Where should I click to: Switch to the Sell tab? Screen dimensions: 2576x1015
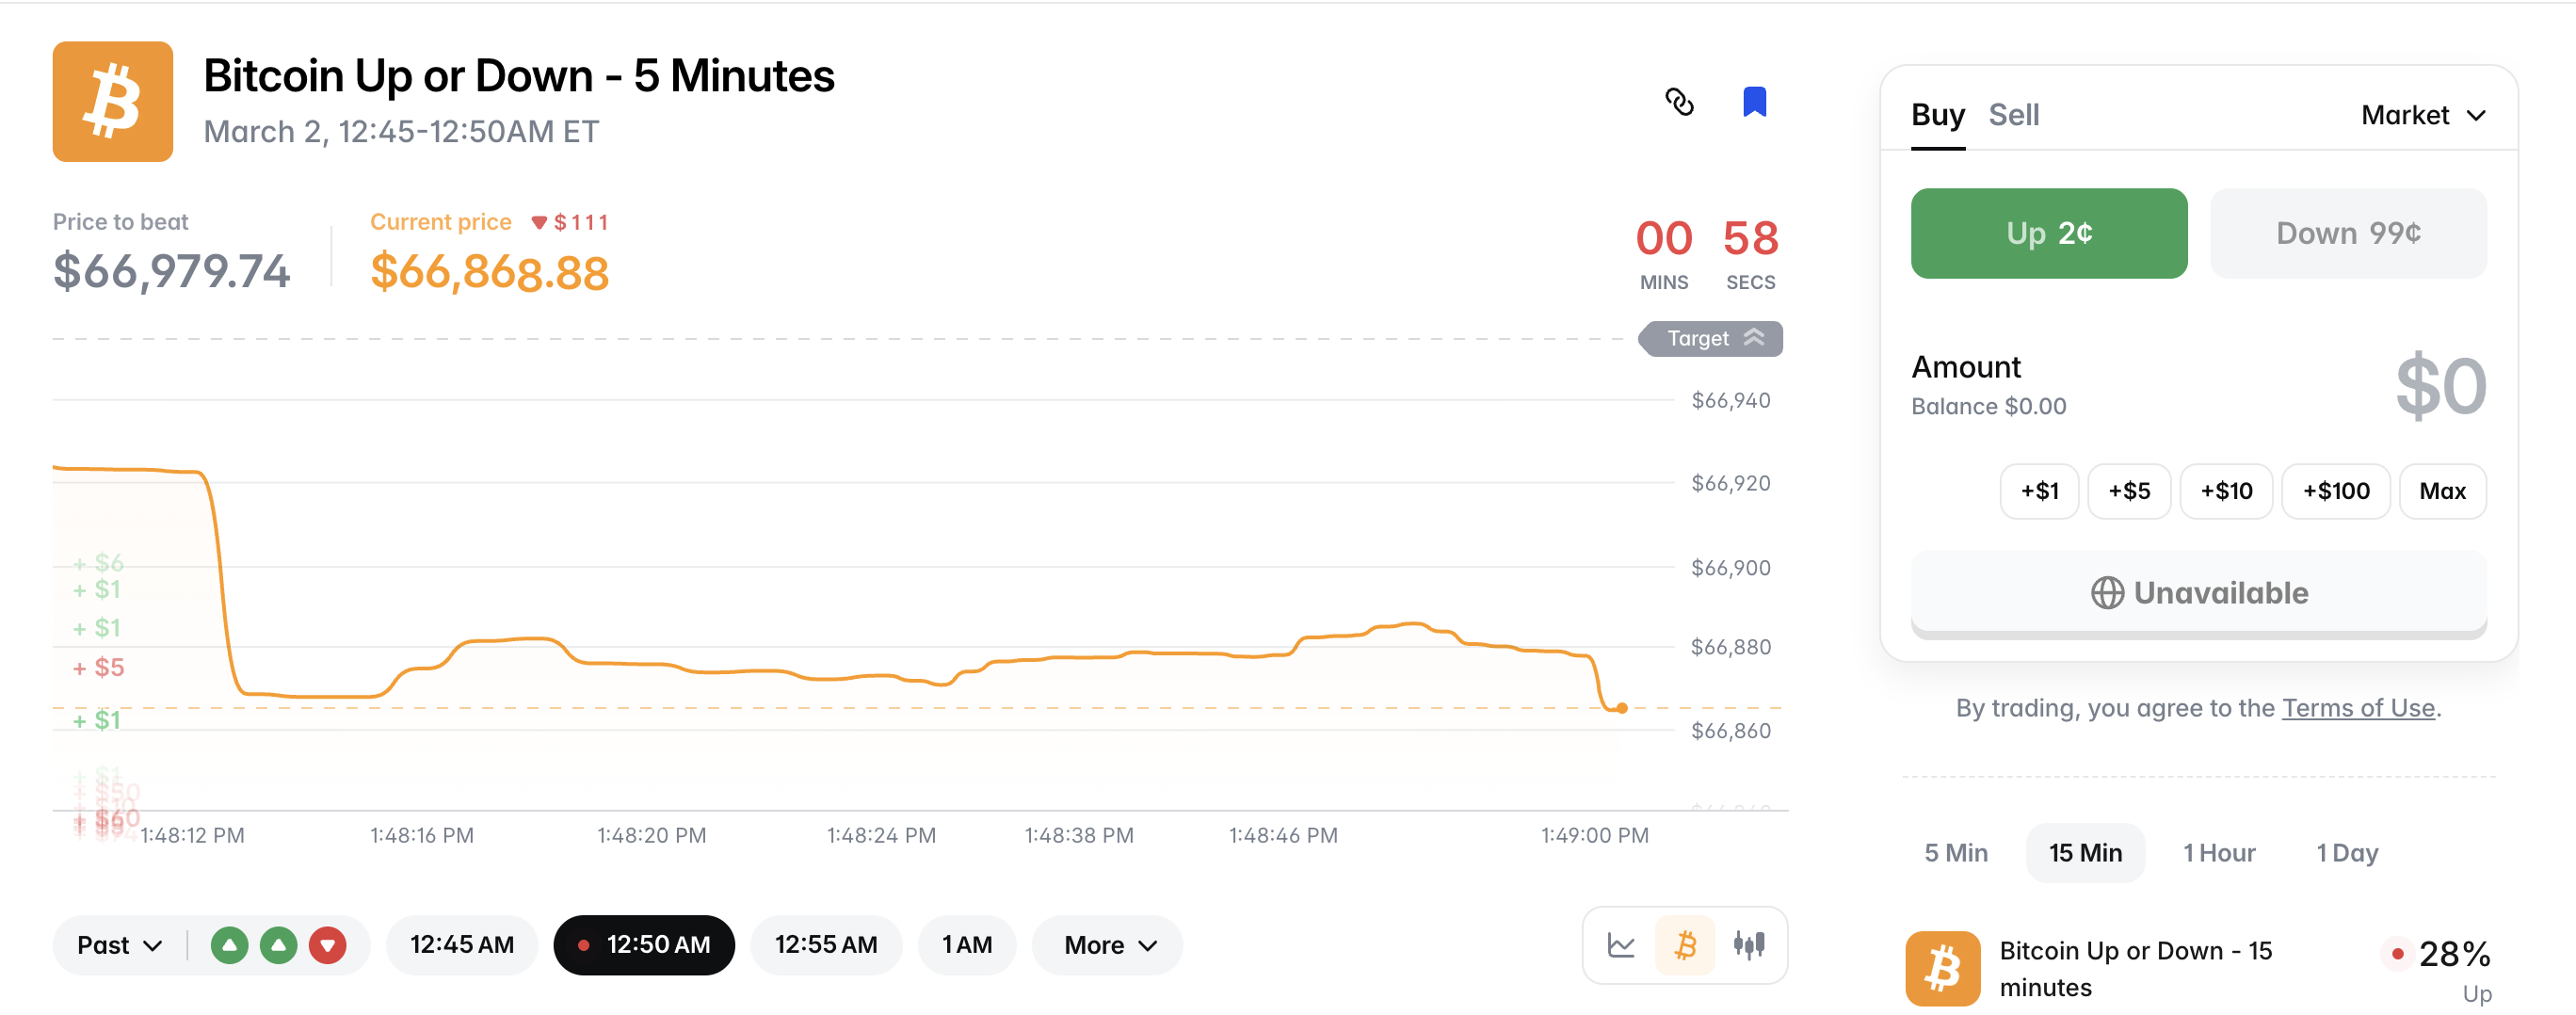click(x=2013, y=116)
